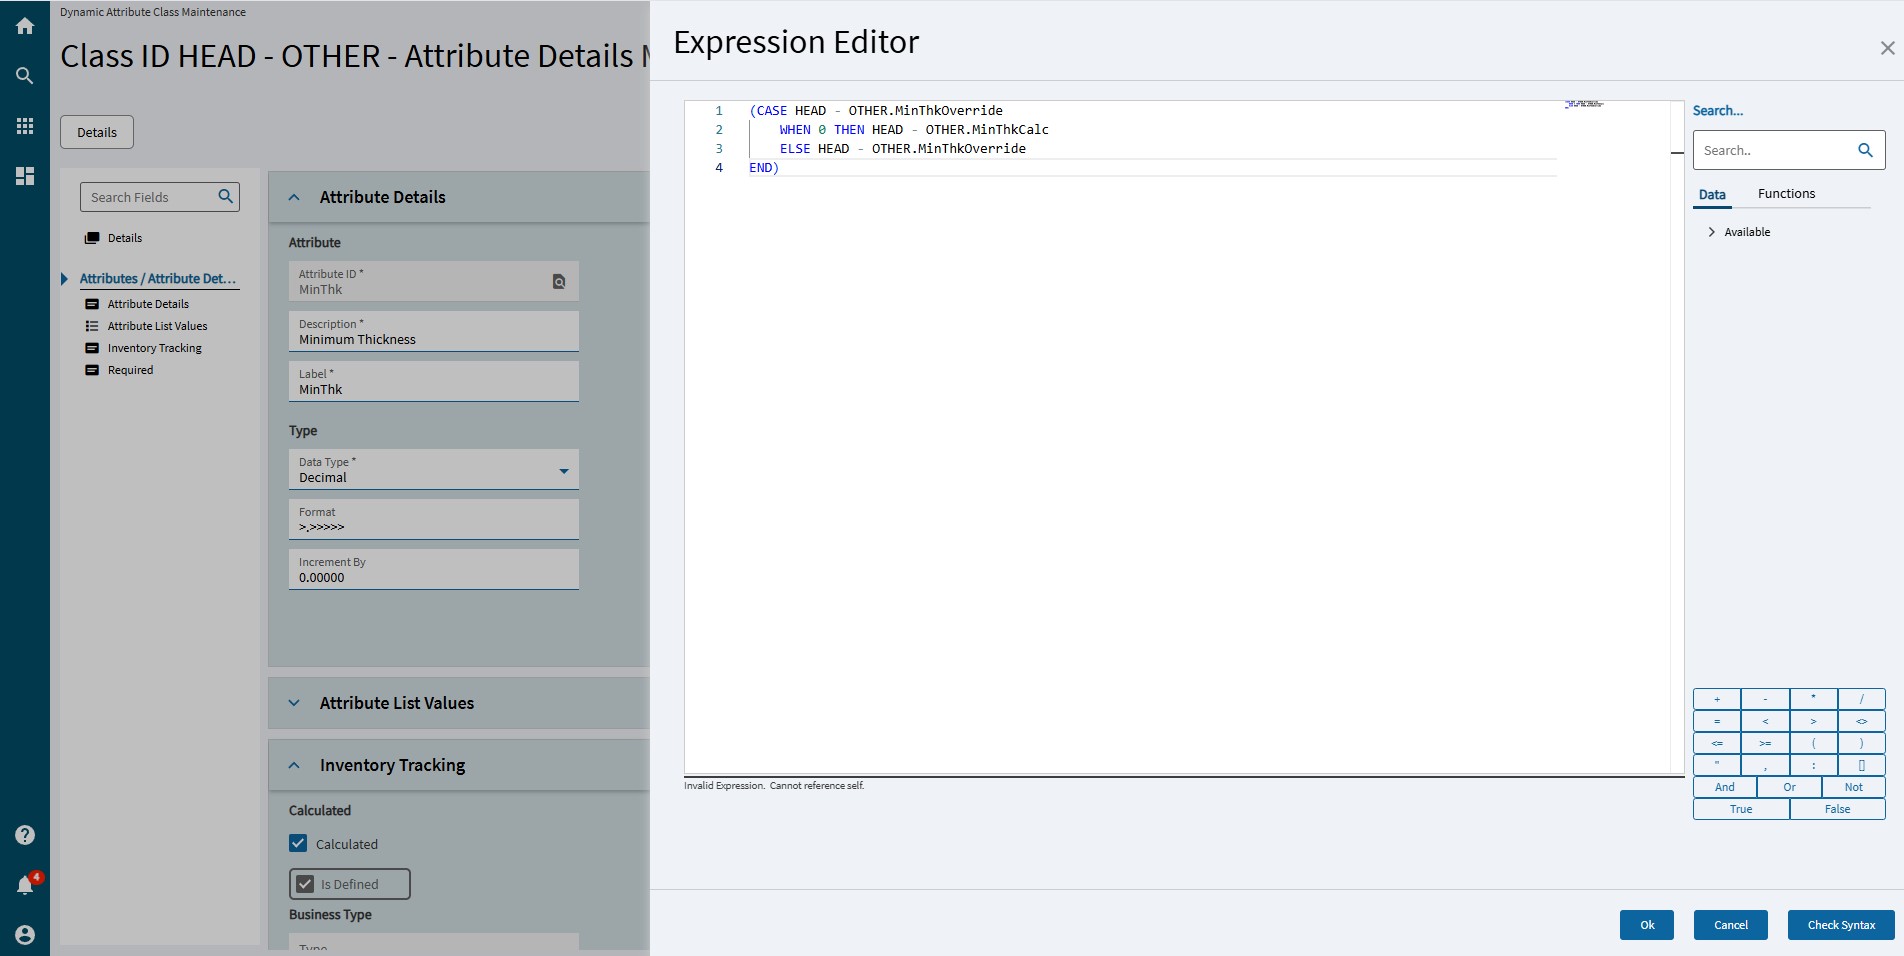Click the code minimap in the editor
Image resolution: width=1904 pixels, height=956 pixels.
point(1584,104)
